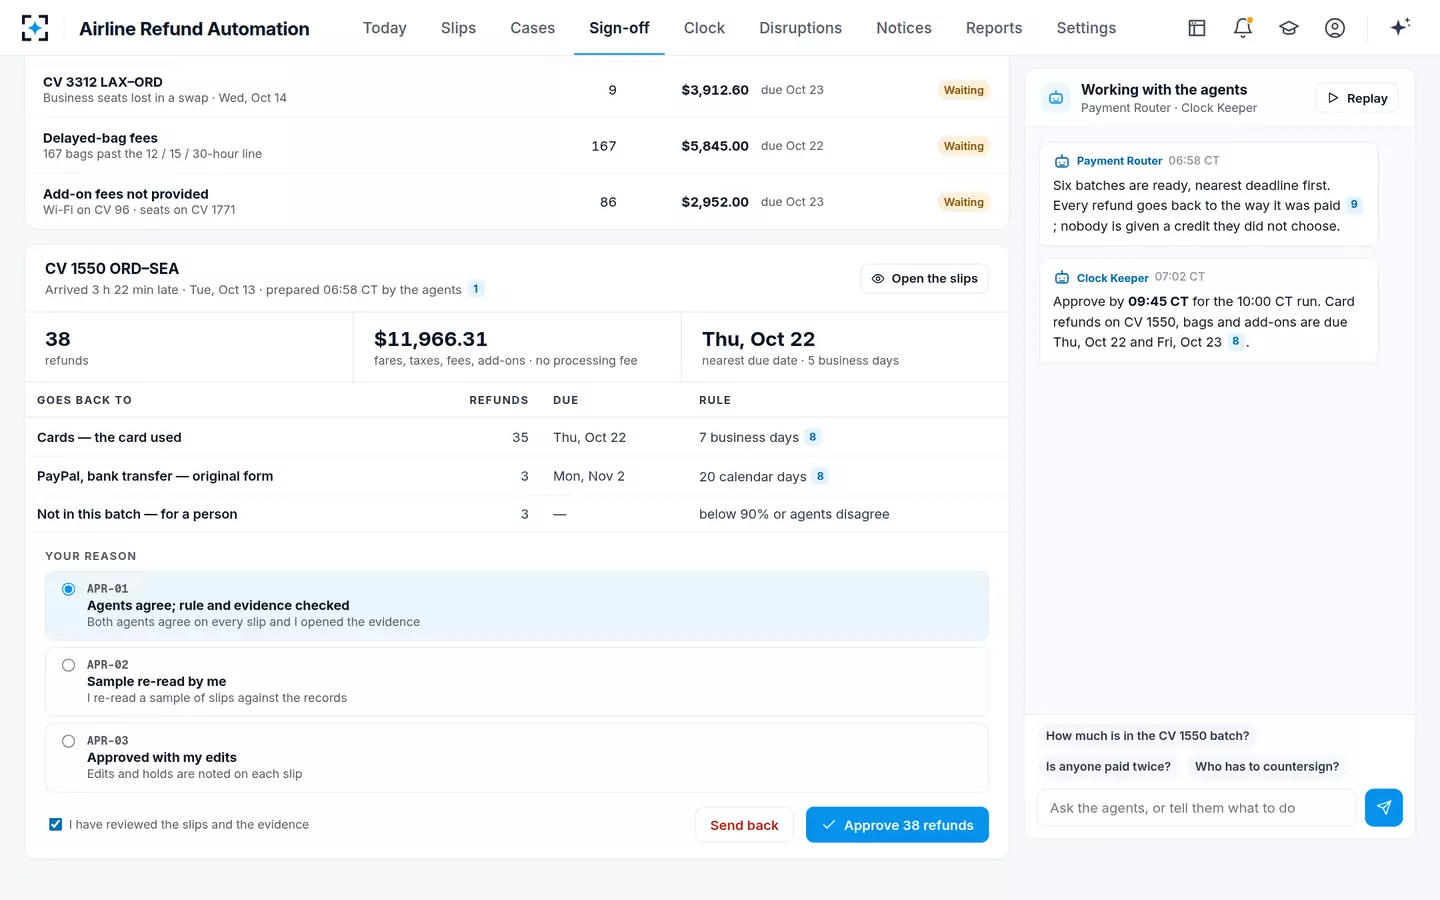
Task: Open the Disruptions tab
Action: tap(800, 28)
